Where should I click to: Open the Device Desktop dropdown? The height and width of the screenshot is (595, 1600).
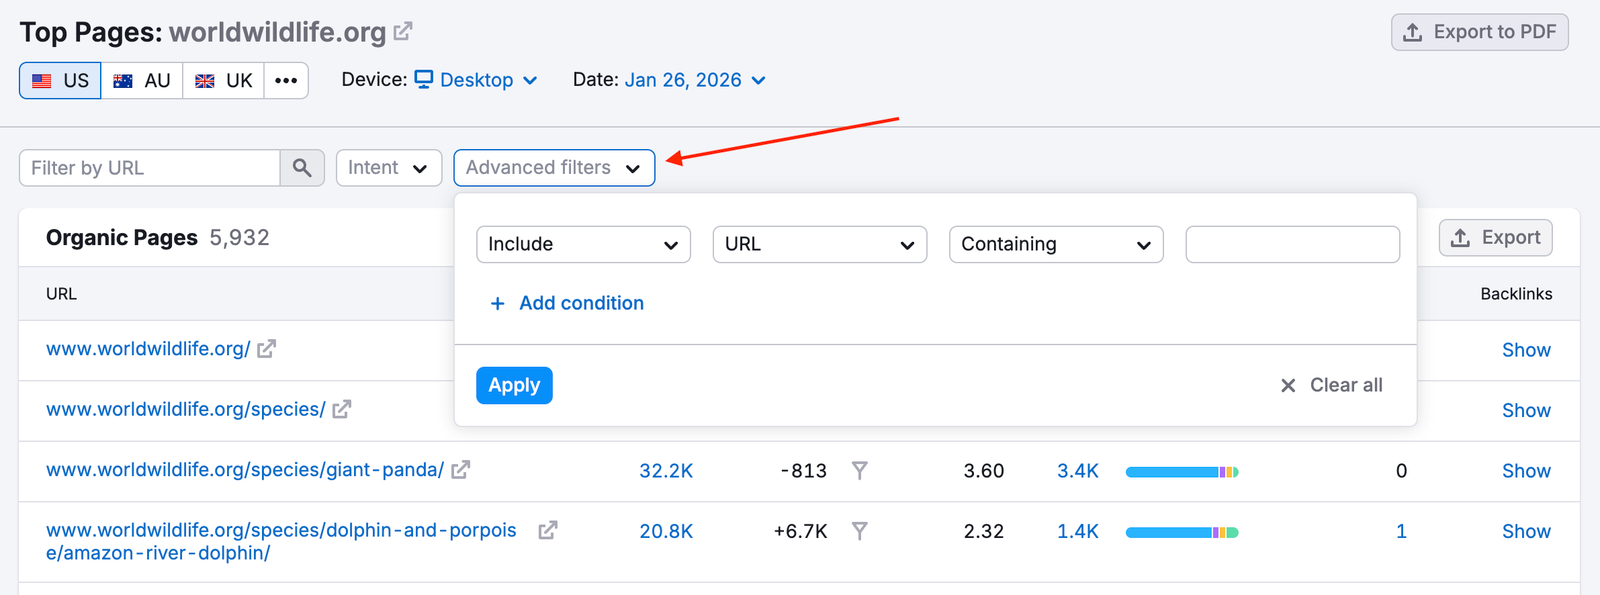tap(476, 80)
